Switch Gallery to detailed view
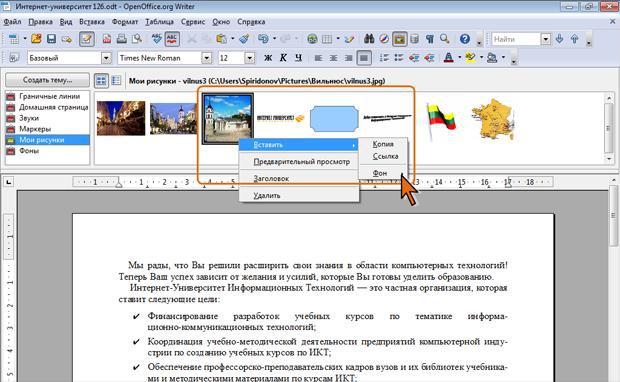 click(116, 81)
